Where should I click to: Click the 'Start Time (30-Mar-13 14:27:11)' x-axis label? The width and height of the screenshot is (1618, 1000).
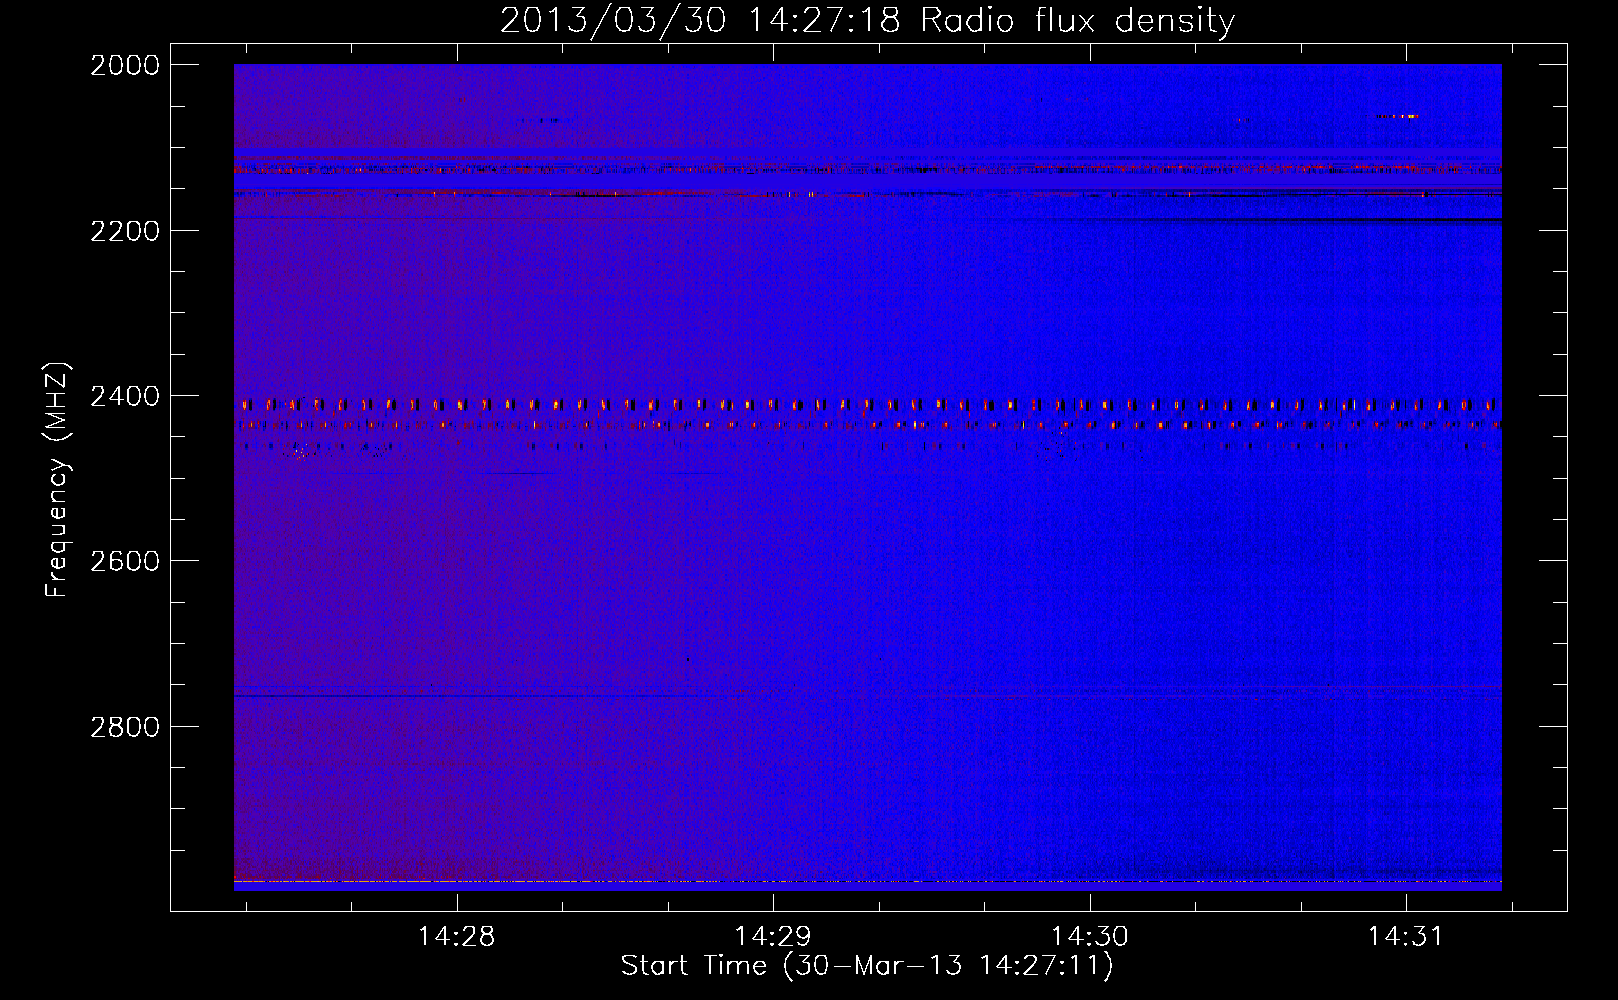867,966
